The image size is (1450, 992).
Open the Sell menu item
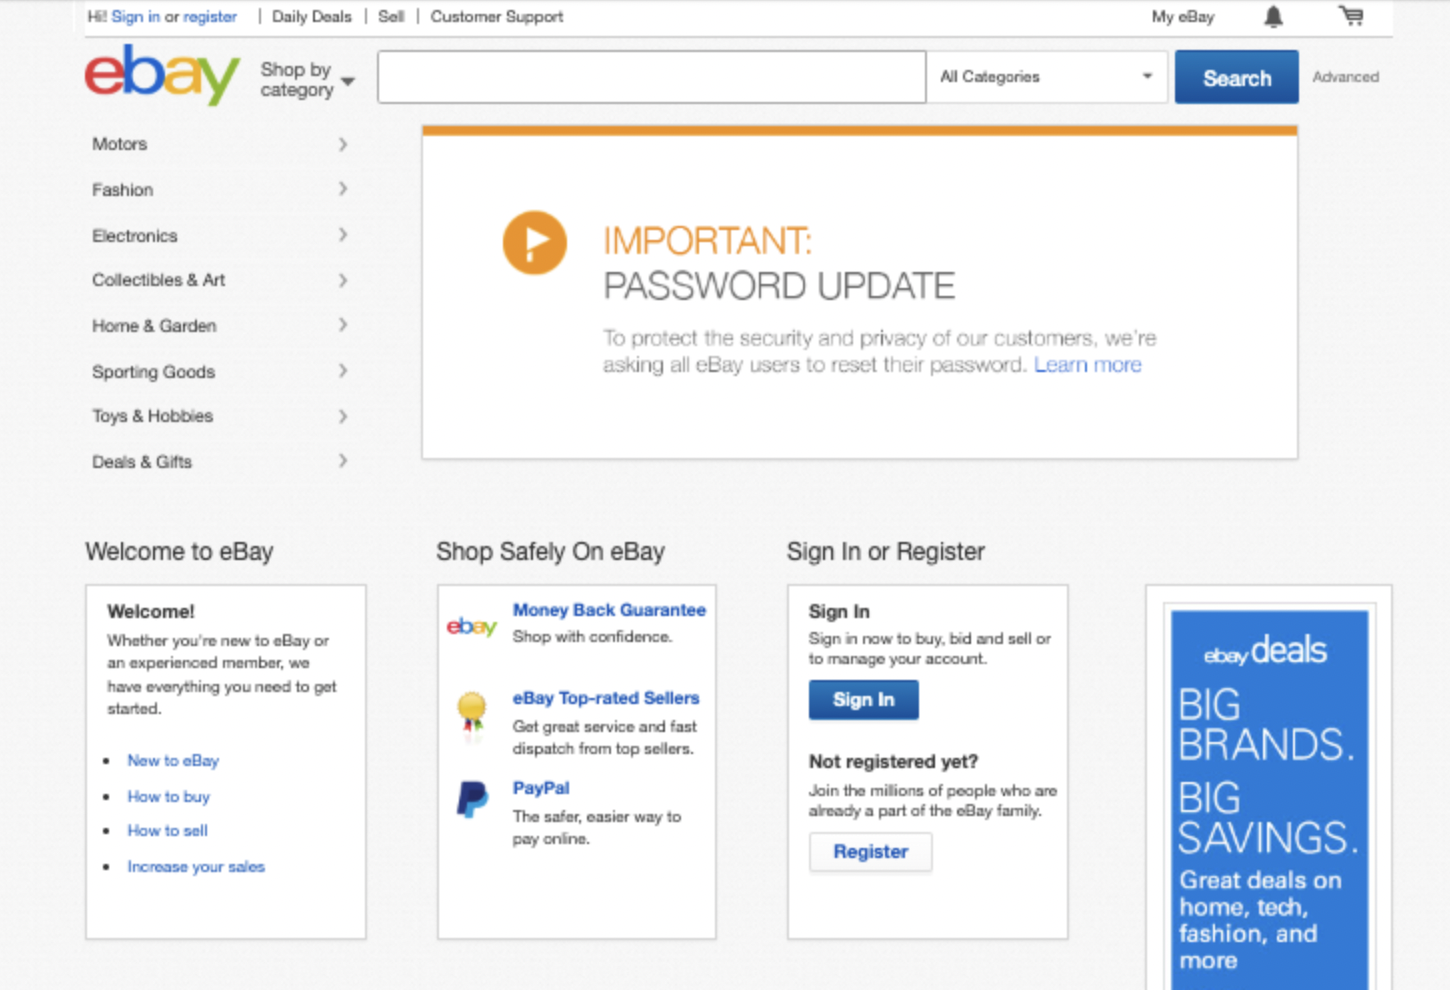(391, 16)
